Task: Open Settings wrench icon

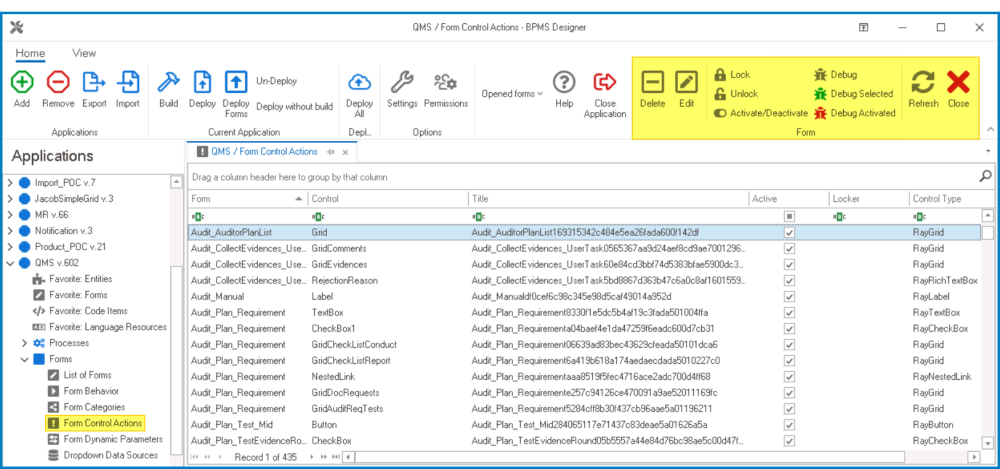Action: (402, 82)
